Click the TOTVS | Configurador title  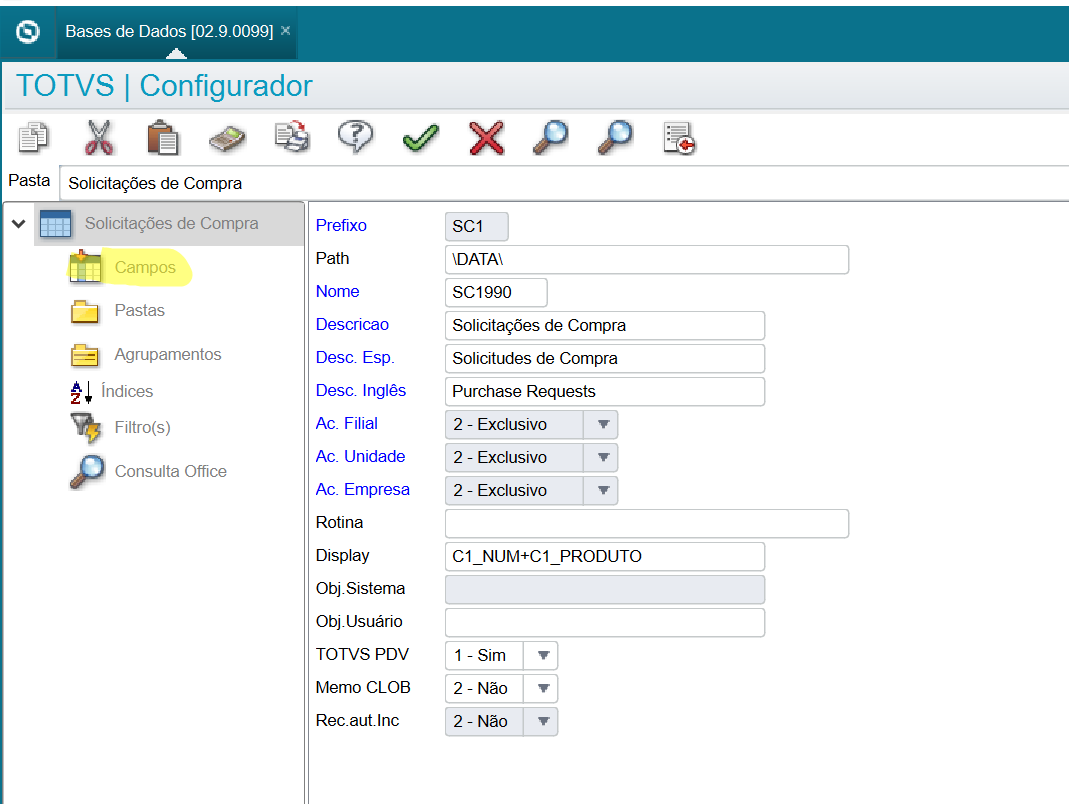(x=164, y=86)
